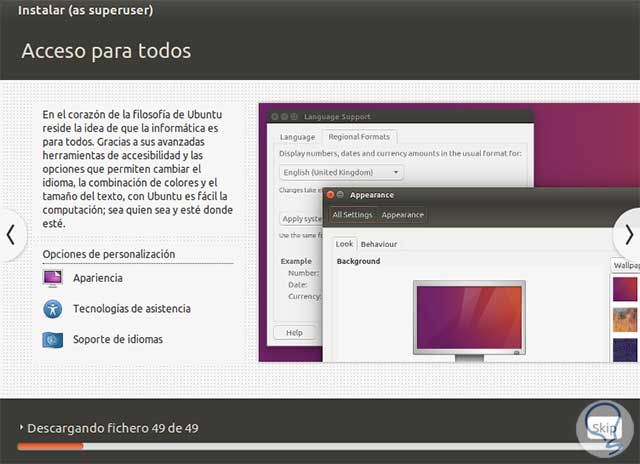Viewport: 640px width, 464px height.
Task: Click the Appearance breadcrumb button
Action: [x=402, y=215]
